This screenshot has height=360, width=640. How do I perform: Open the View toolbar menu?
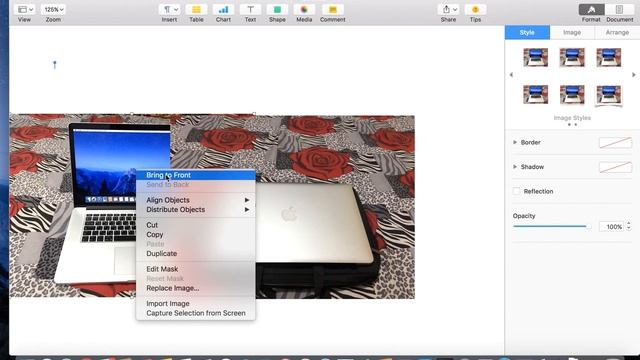(25, 9)
